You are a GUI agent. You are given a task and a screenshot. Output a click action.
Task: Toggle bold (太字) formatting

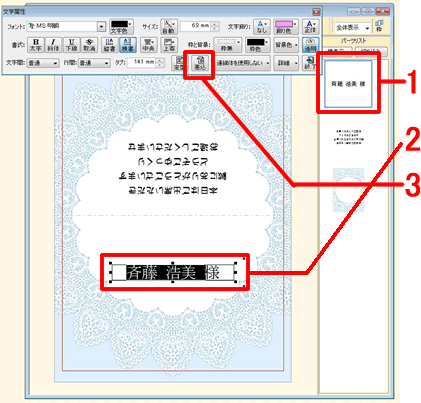click(36, 45)
